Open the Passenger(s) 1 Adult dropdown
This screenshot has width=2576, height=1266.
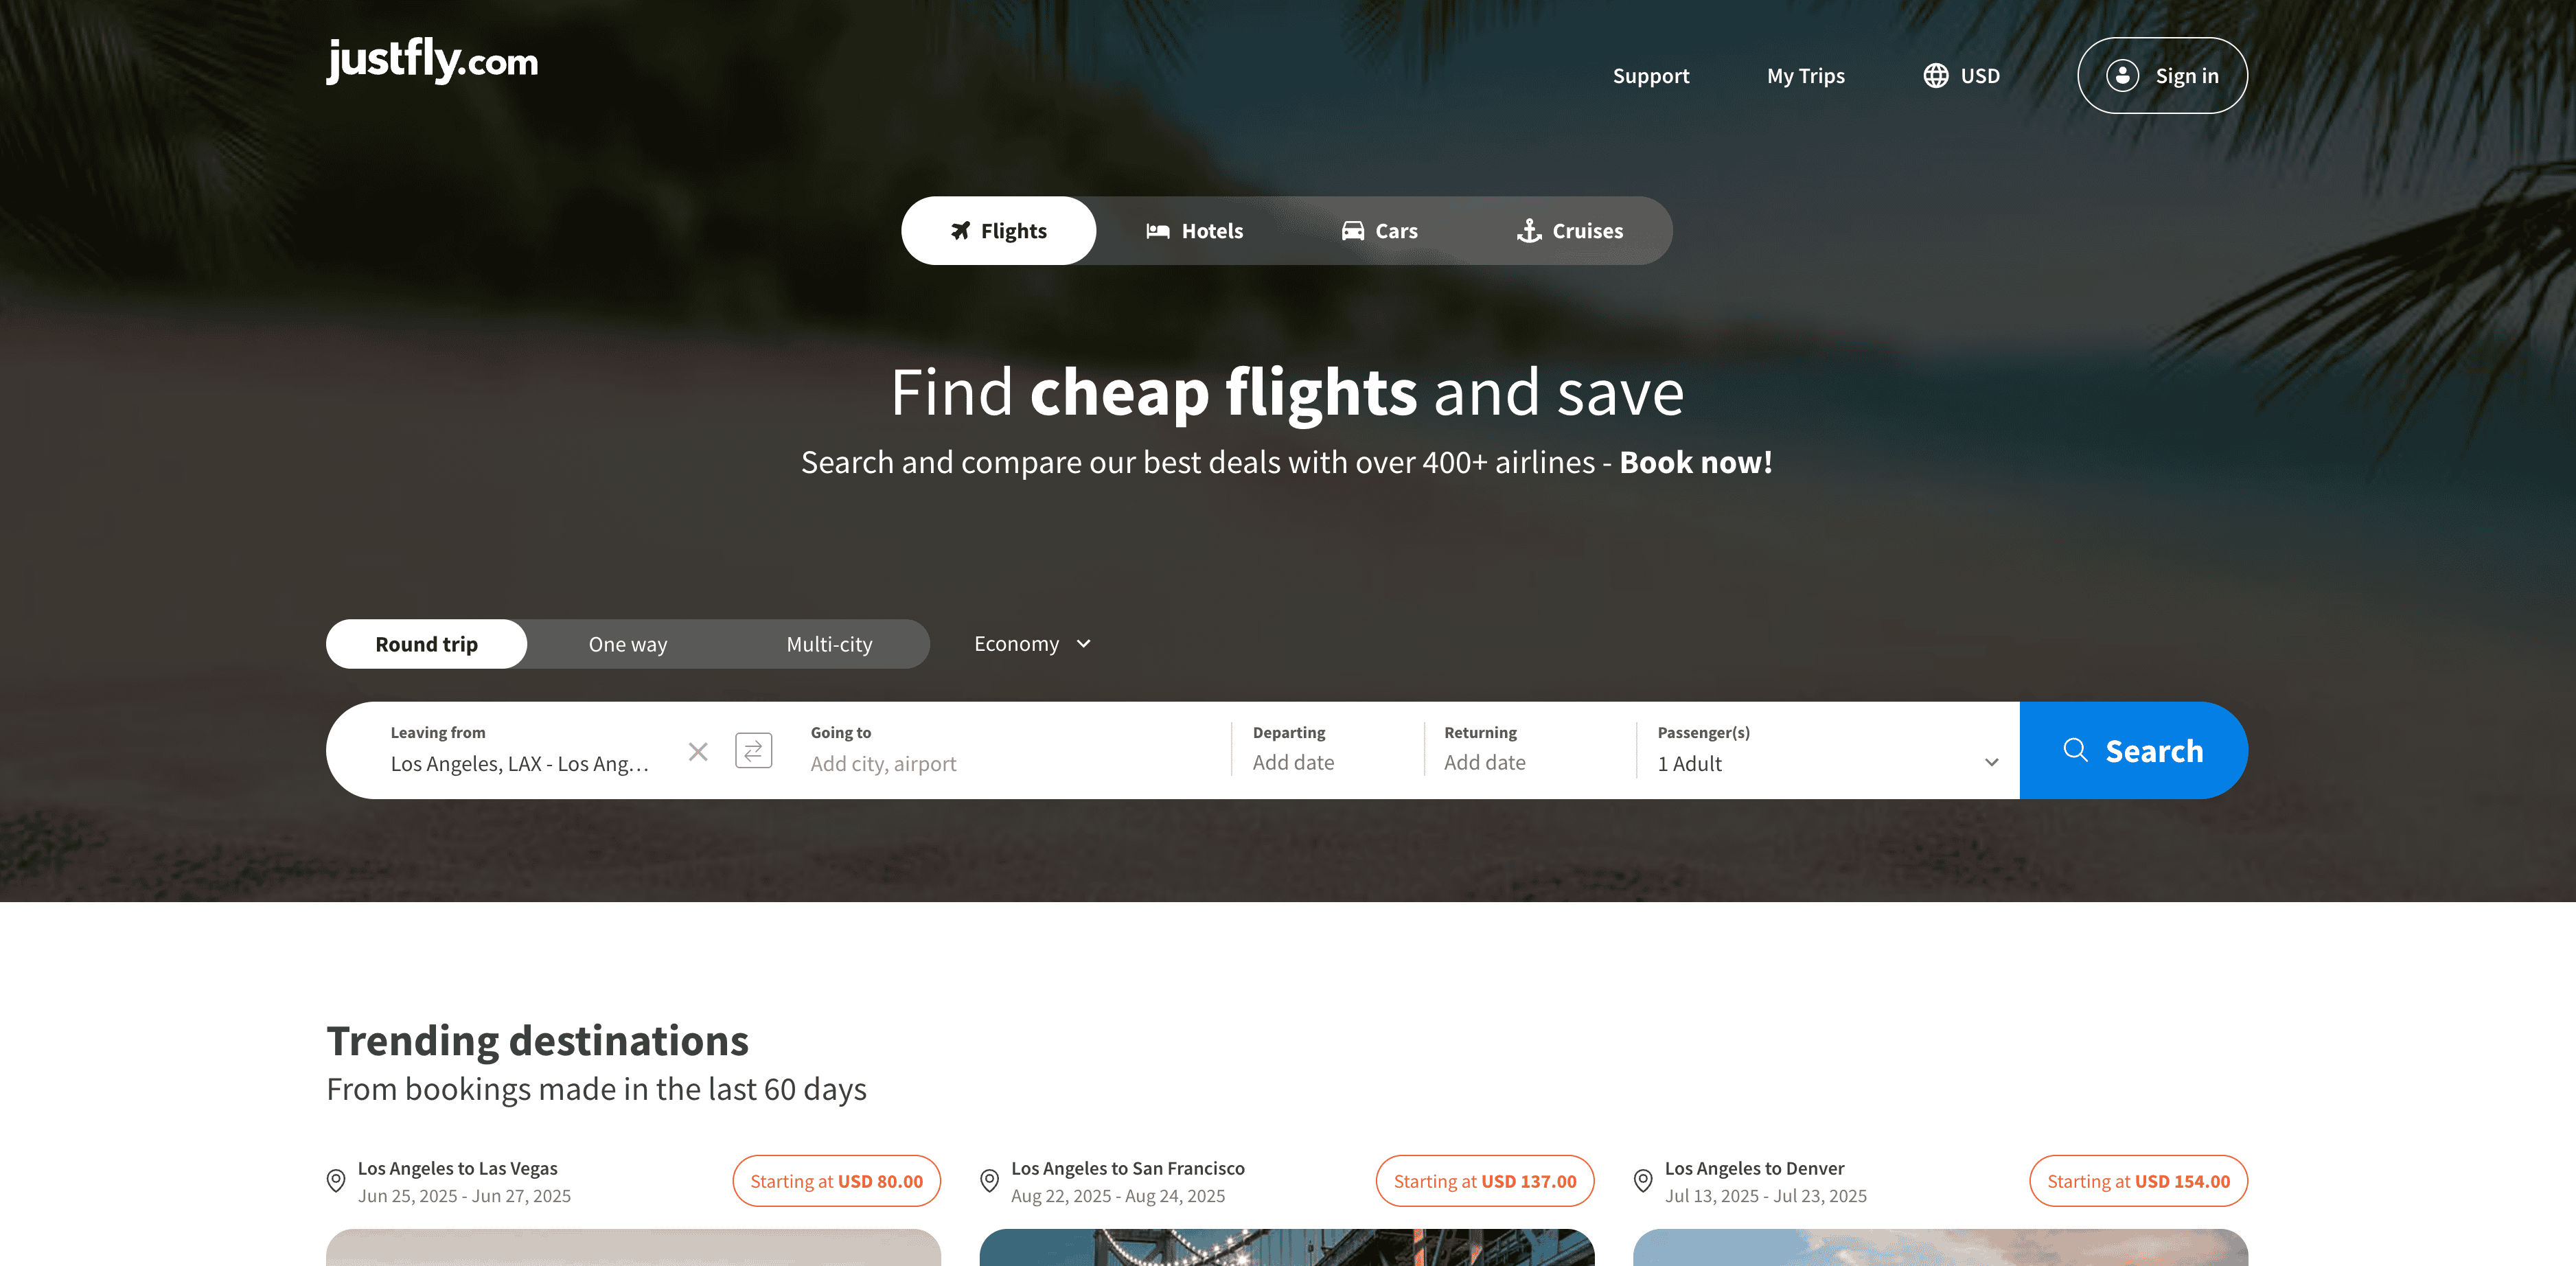click(1827, 750)
